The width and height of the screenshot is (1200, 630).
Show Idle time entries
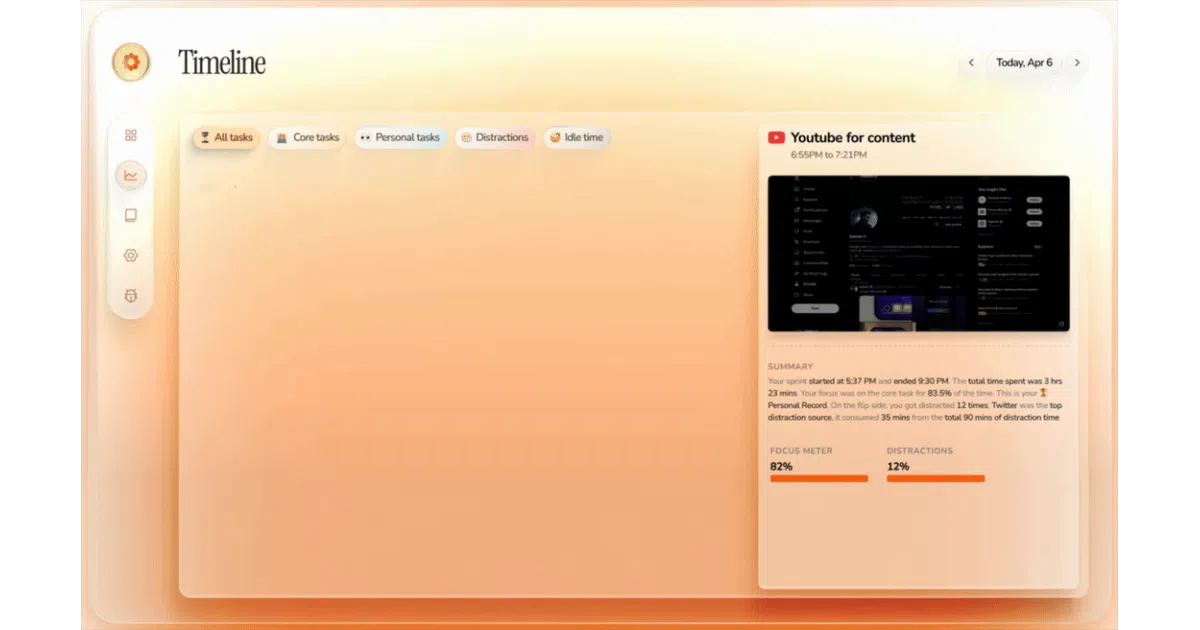[576, 137]
